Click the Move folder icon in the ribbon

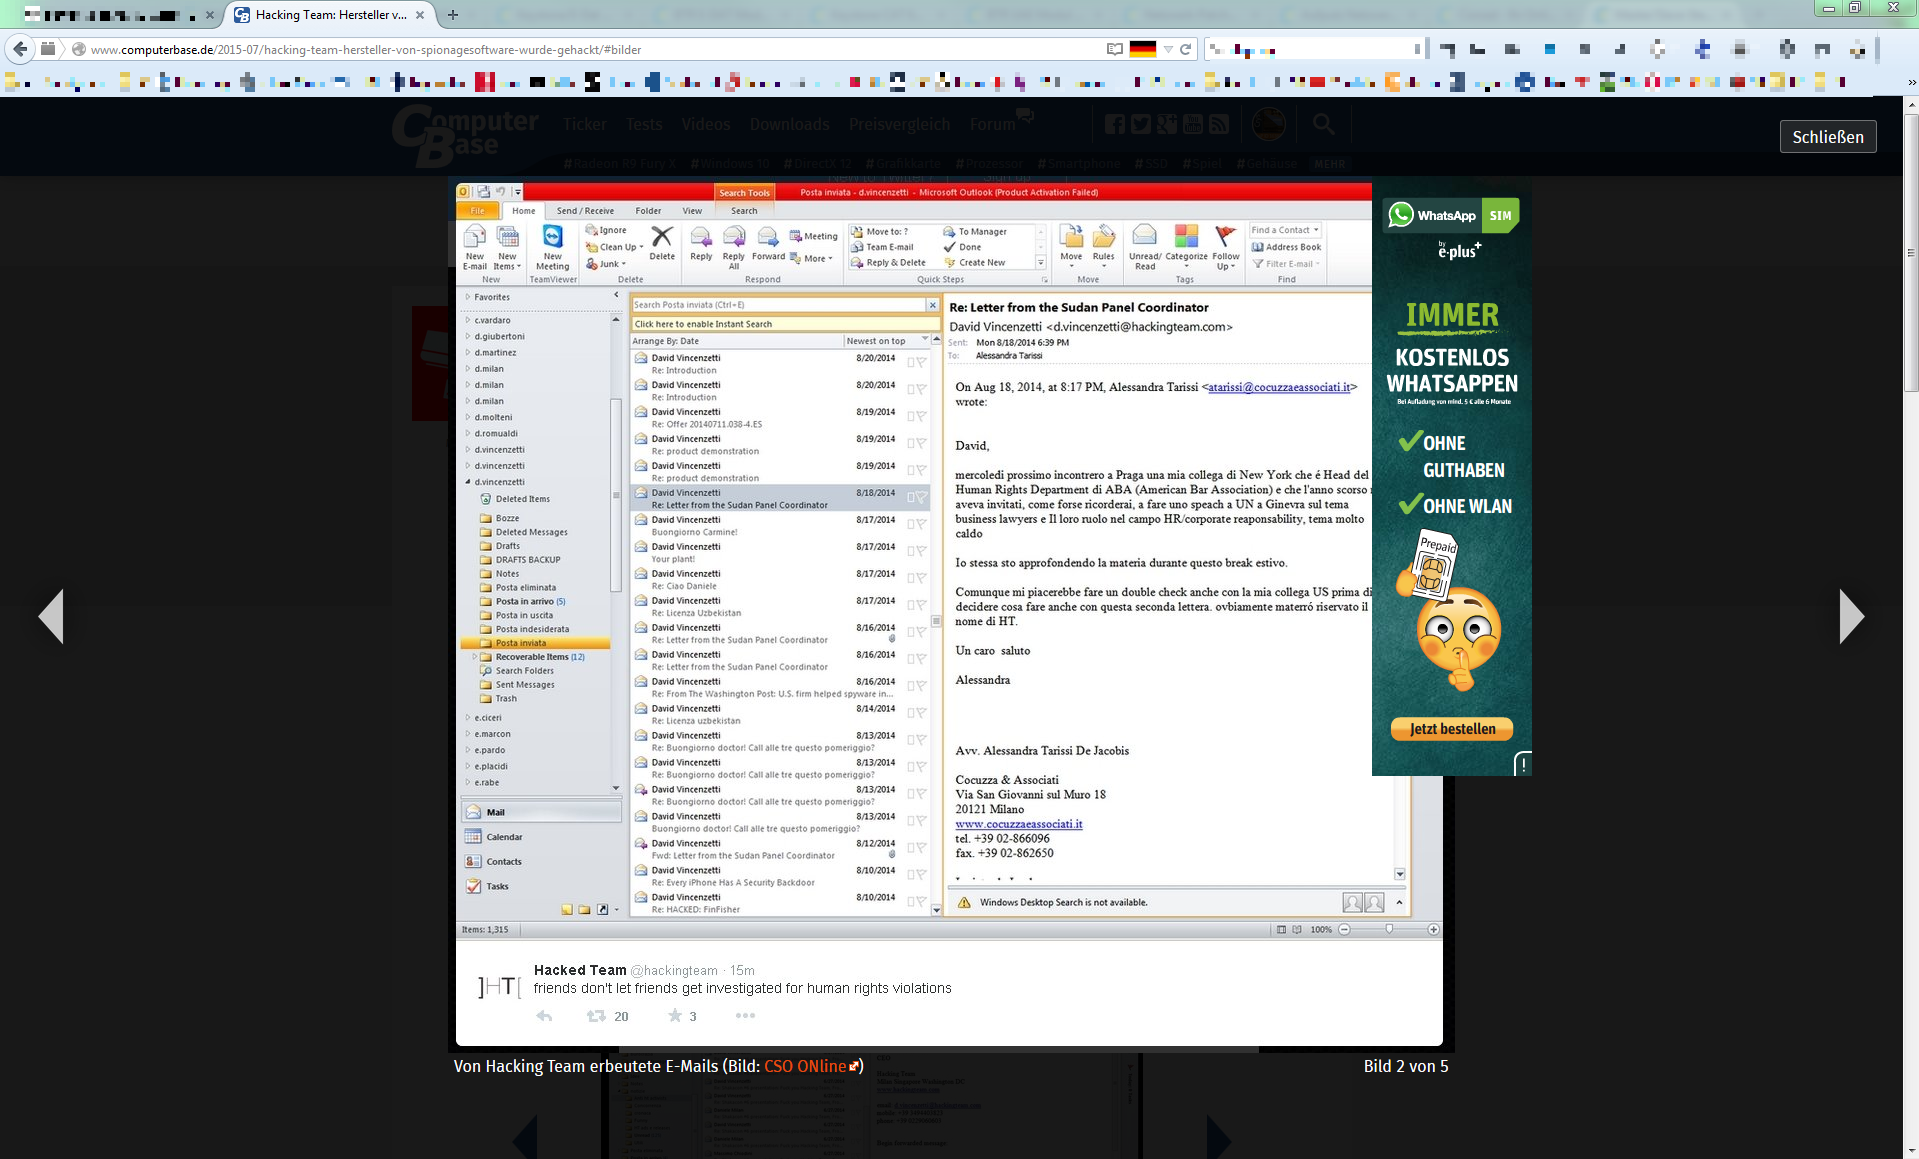click(x=1071, y=237)
